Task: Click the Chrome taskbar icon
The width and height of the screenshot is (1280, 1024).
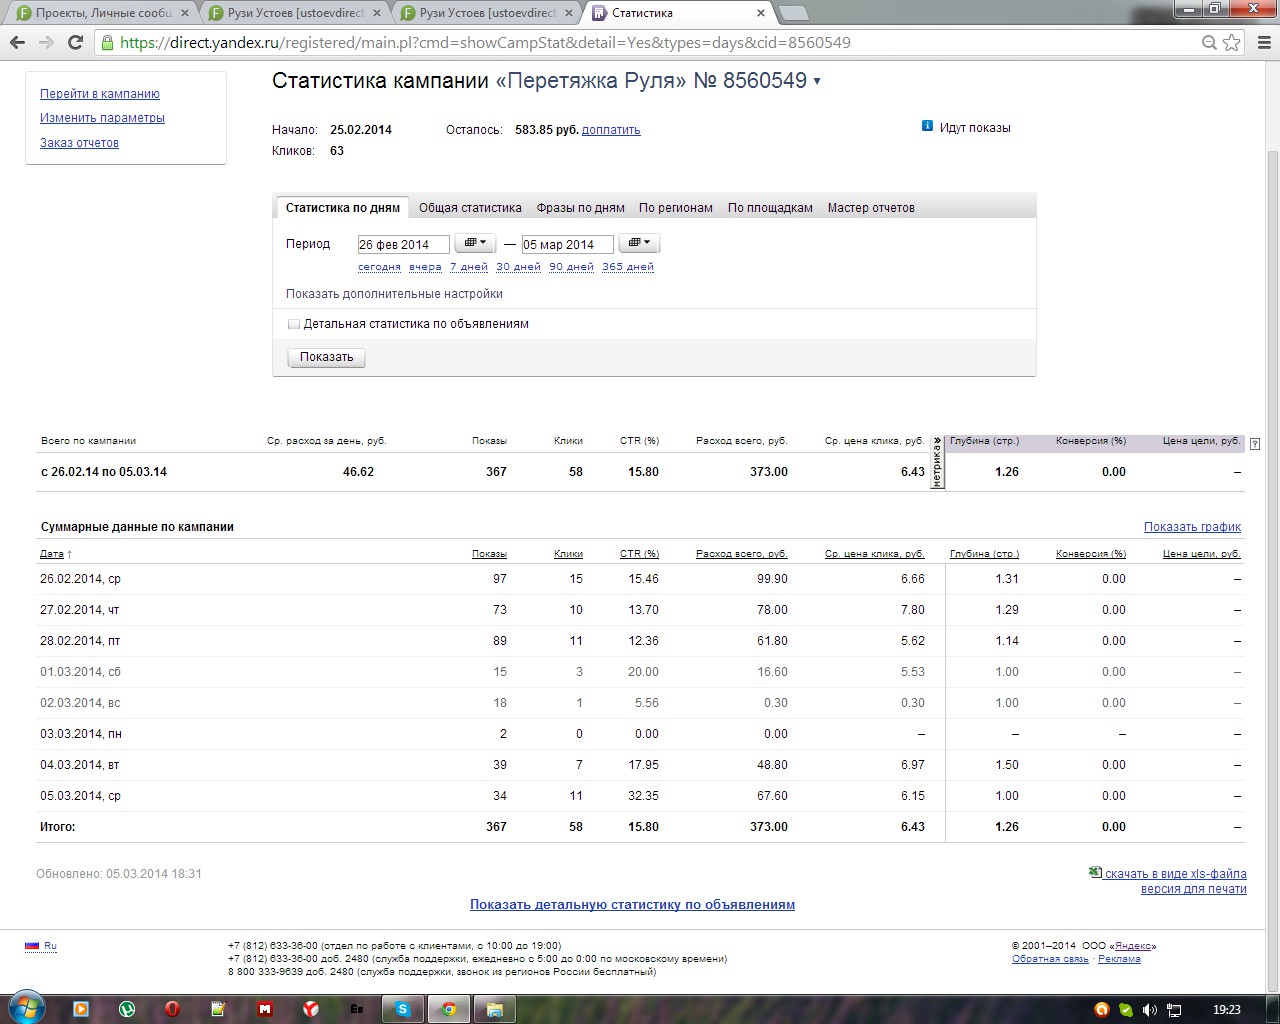Action: click(449, 1009)
